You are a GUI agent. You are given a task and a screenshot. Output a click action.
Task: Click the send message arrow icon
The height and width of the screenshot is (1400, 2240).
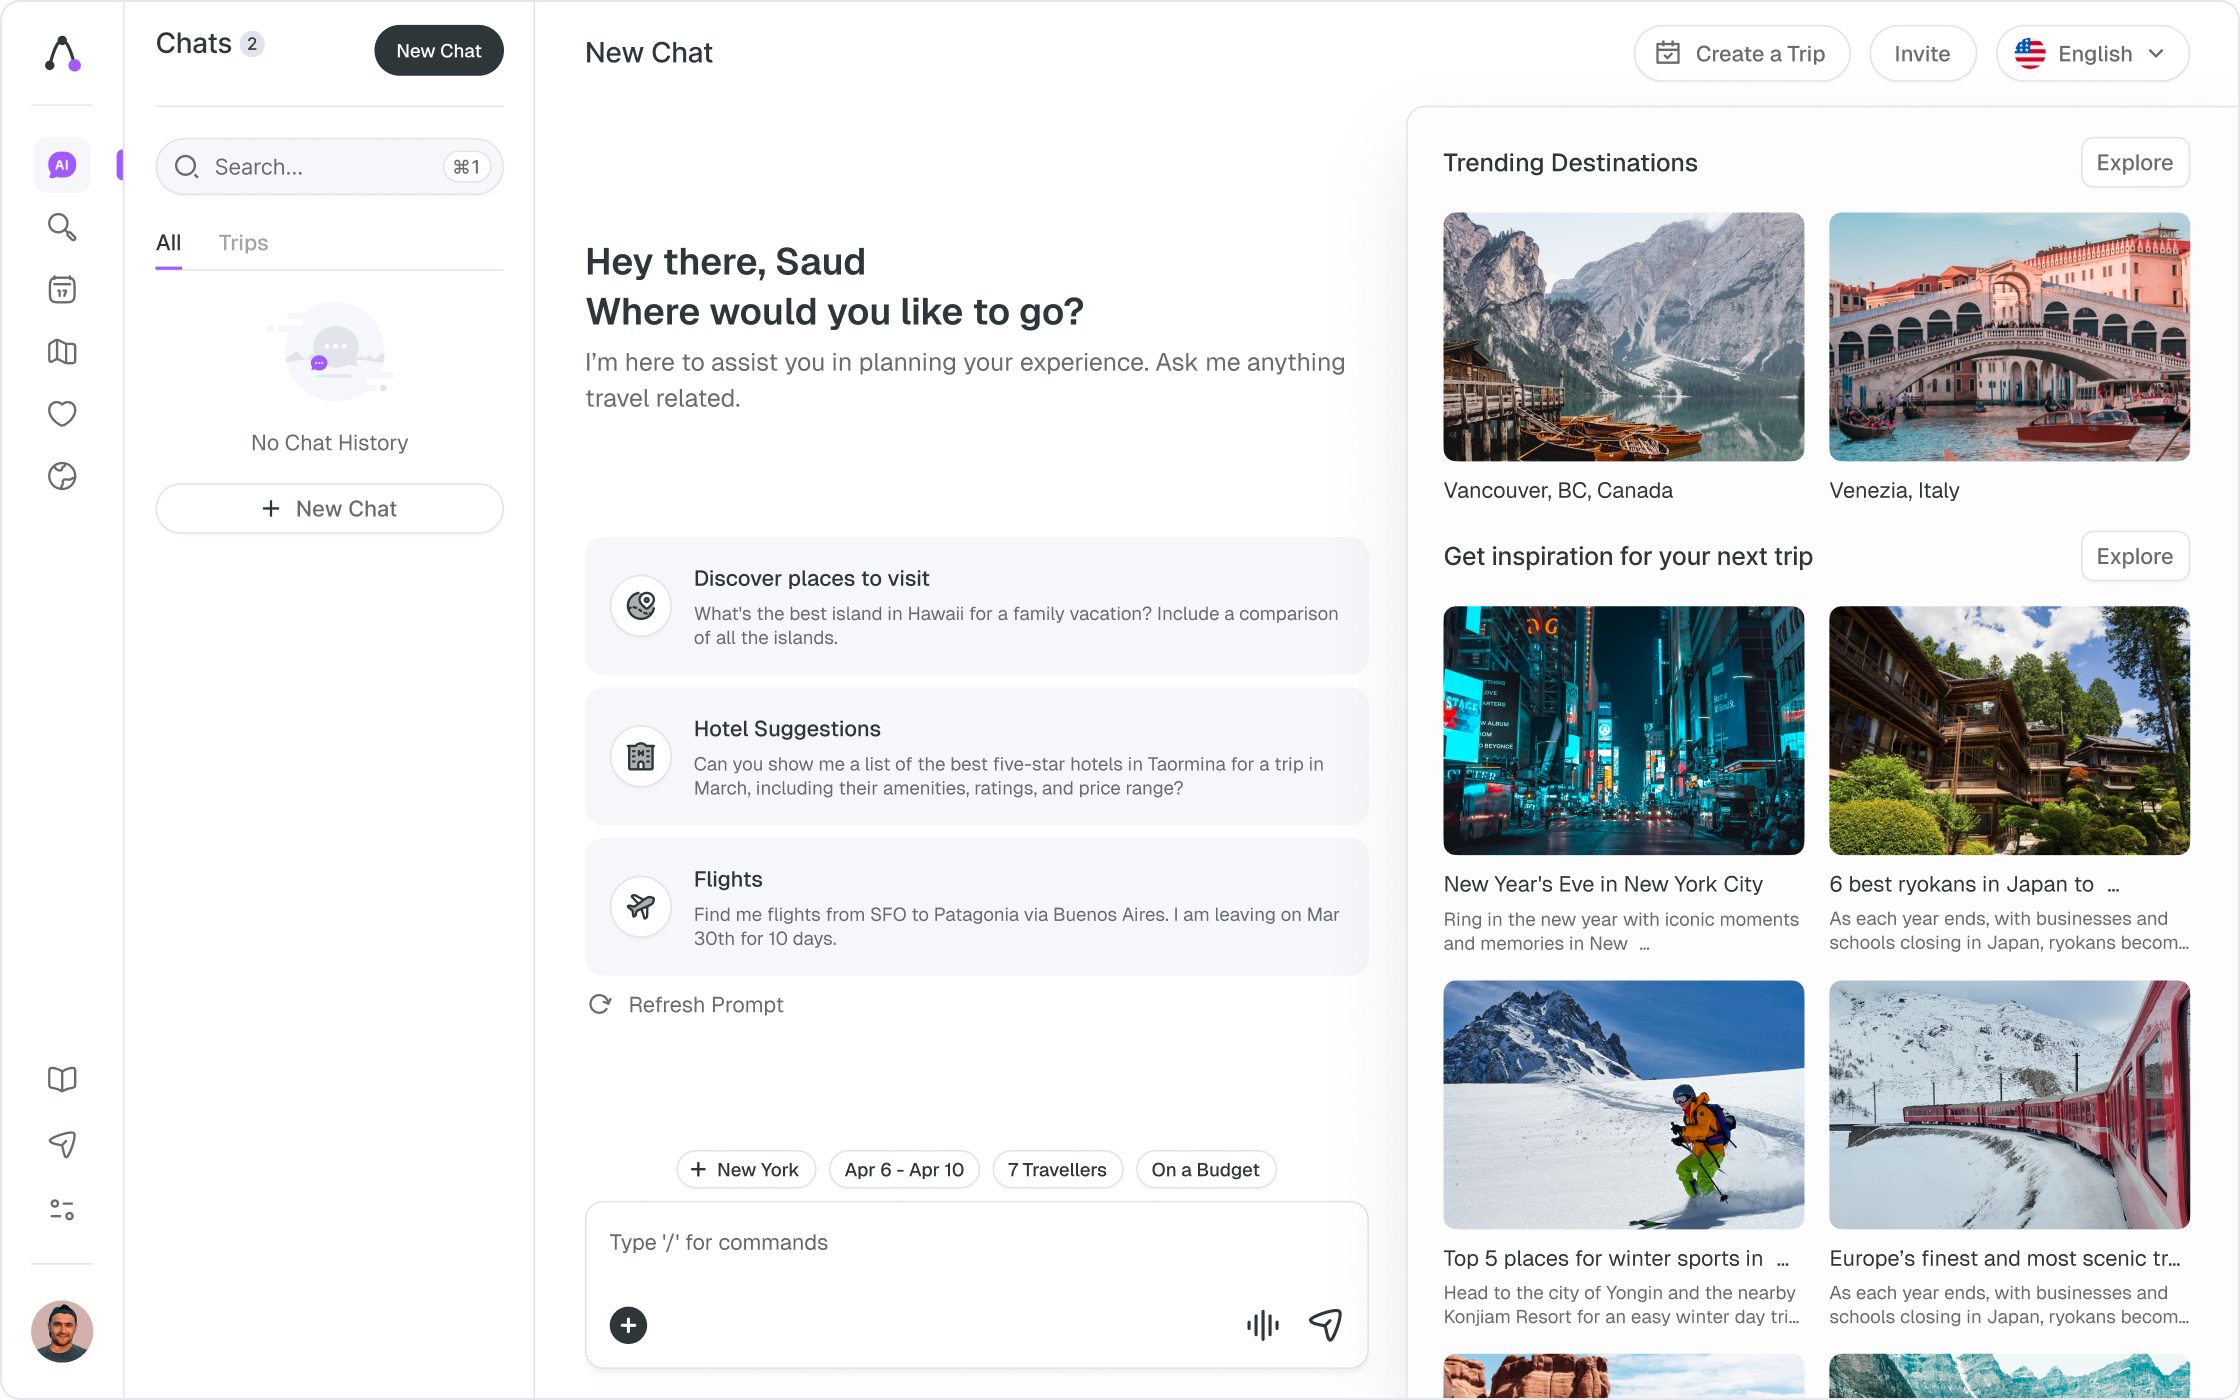pyautogui.click(x=1326, y=1325)
